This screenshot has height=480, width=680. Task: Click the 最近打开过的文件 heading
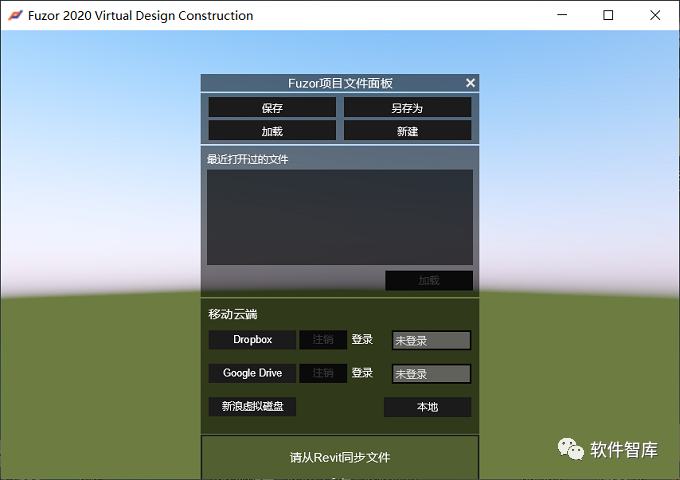(x=248, y=159)
